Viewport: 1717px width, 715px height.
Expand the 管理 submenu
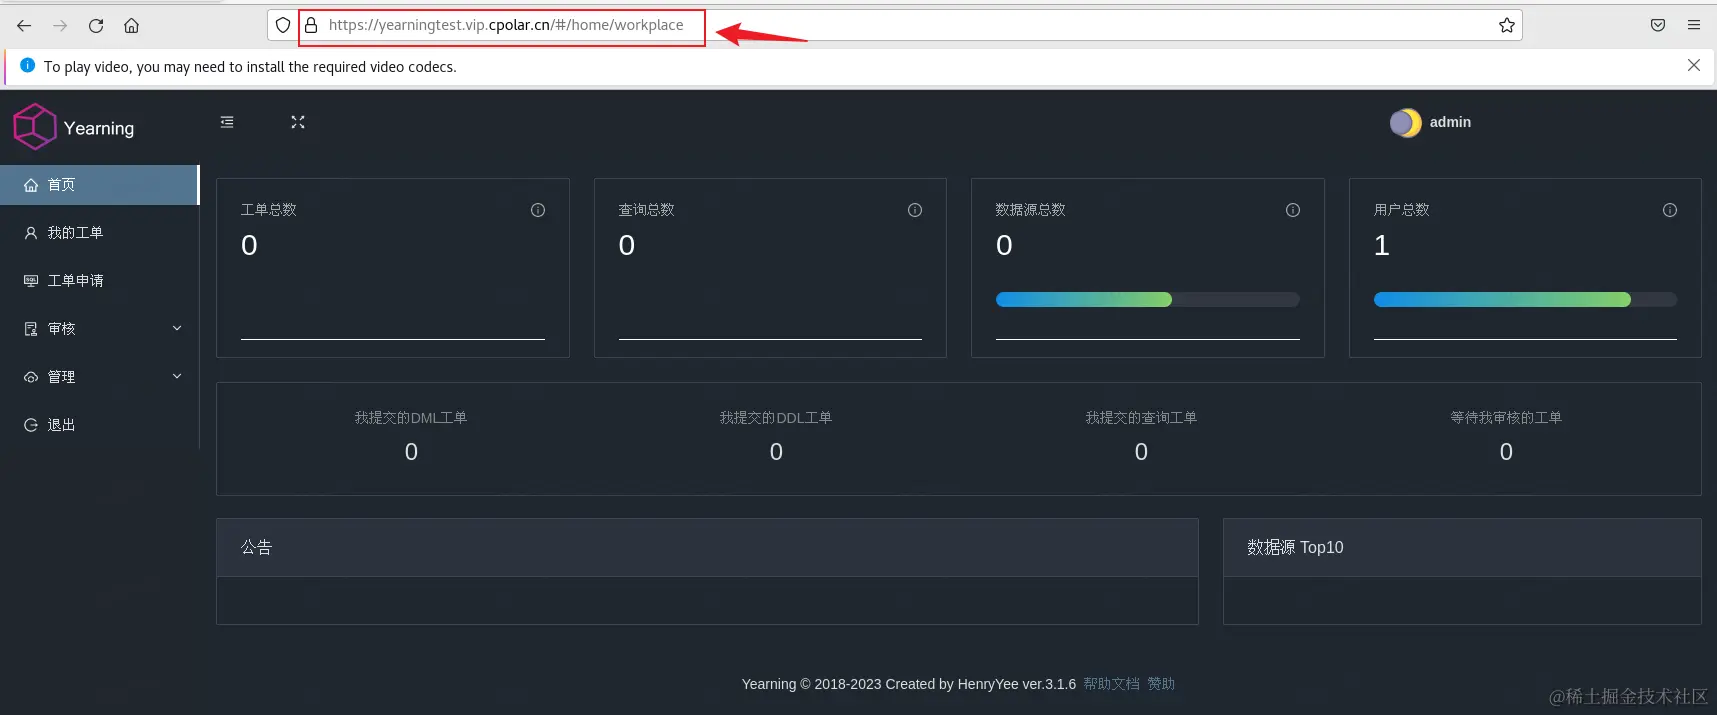pyautogui.click(x=99, y=377)
